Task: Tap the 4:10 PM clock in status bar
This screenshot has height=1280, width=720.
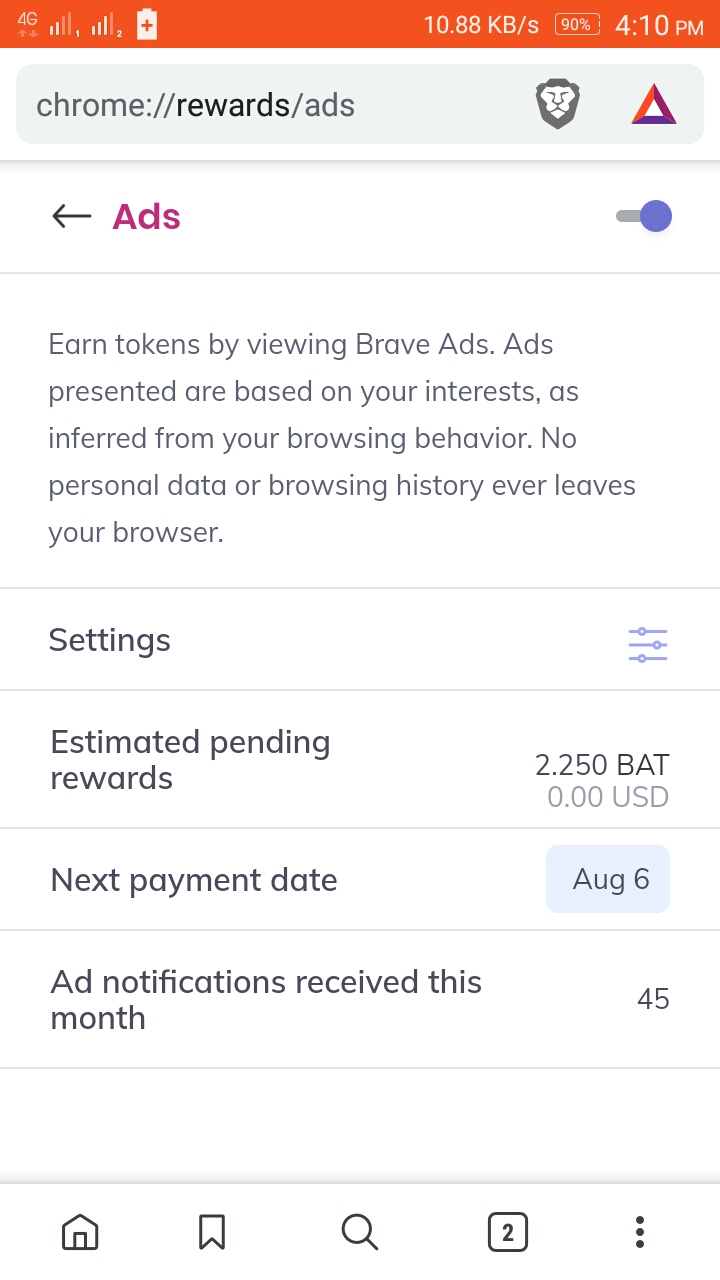Action: 659,25
